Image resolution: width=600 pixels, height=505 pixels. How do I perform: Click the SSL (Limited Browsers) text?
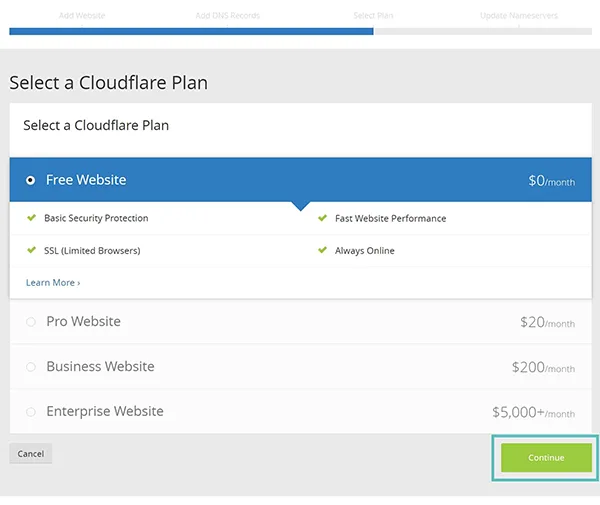tap(92, 251)
